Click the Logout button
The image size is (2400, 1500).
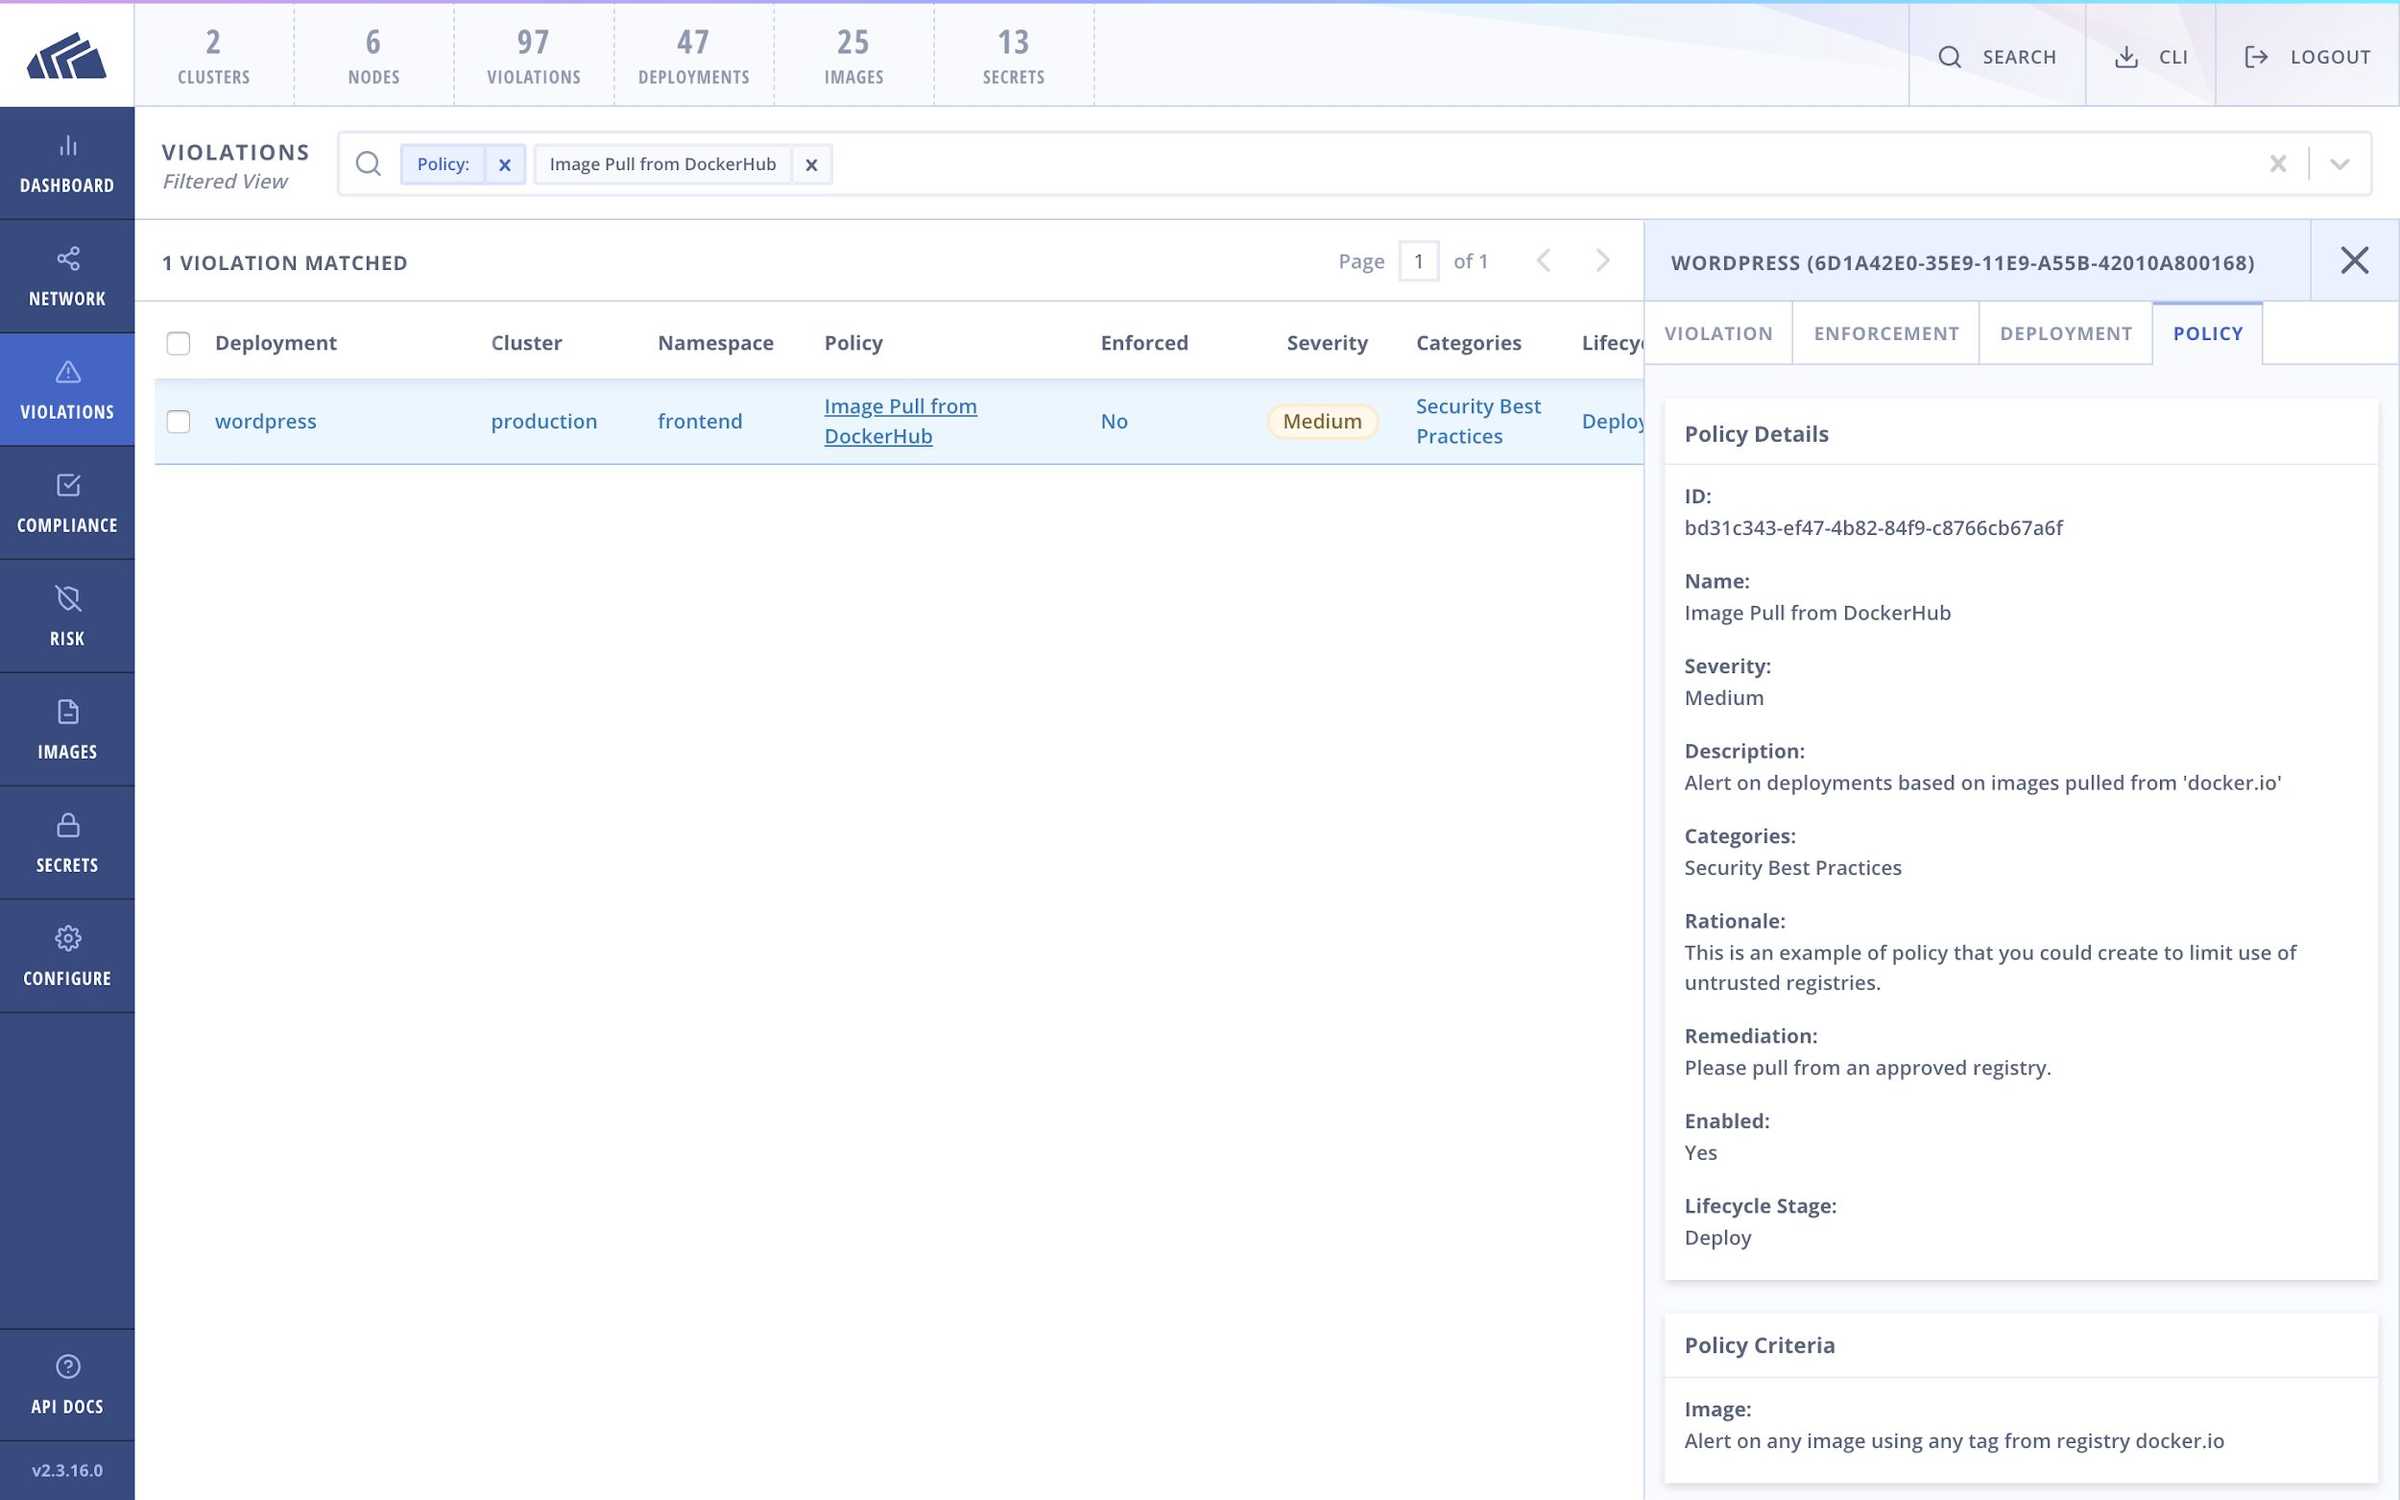[2307, 56]
